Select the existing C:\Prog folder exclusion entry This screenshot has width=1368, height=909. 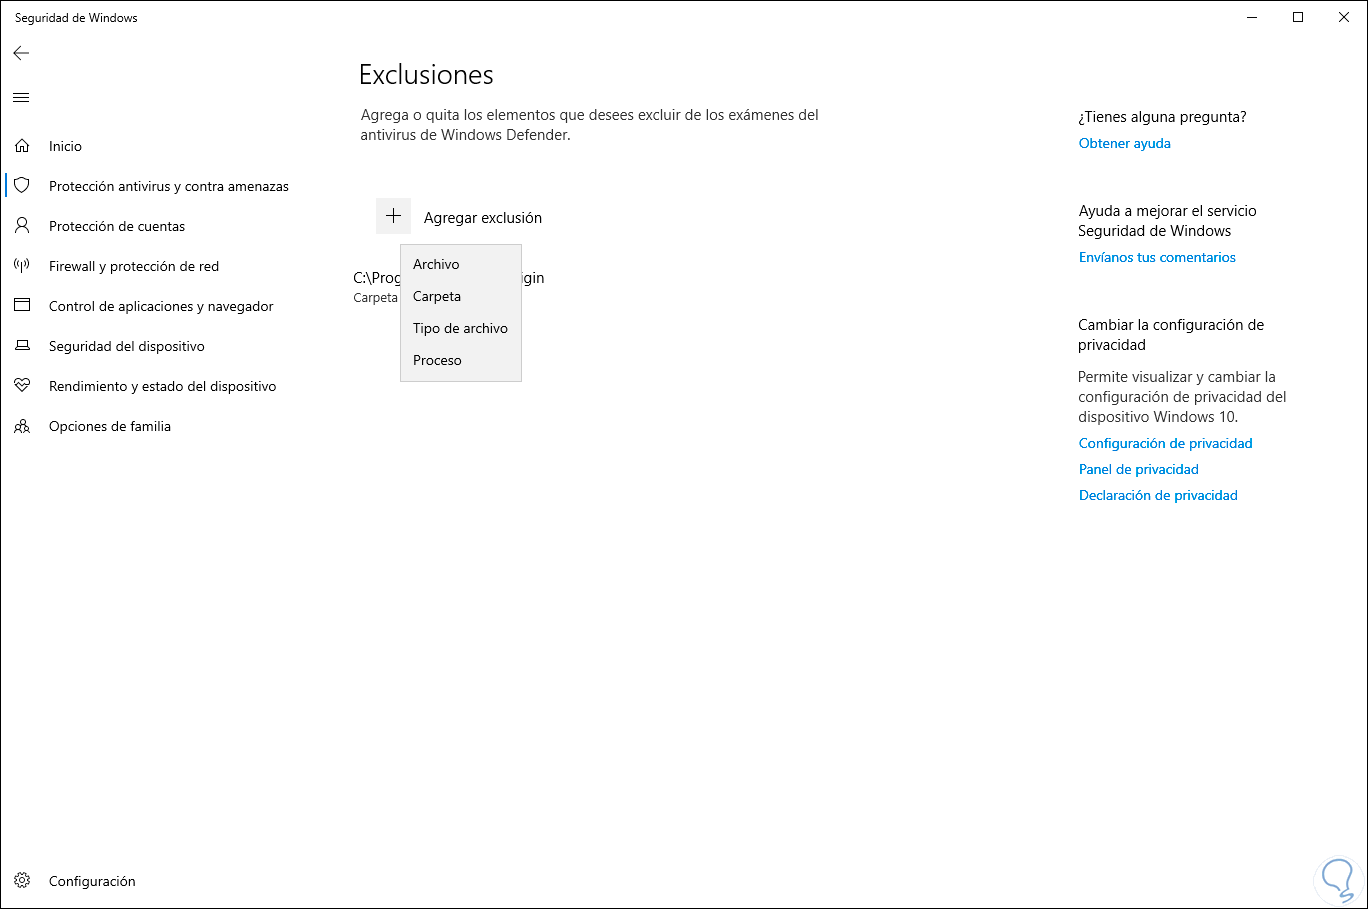449,287
